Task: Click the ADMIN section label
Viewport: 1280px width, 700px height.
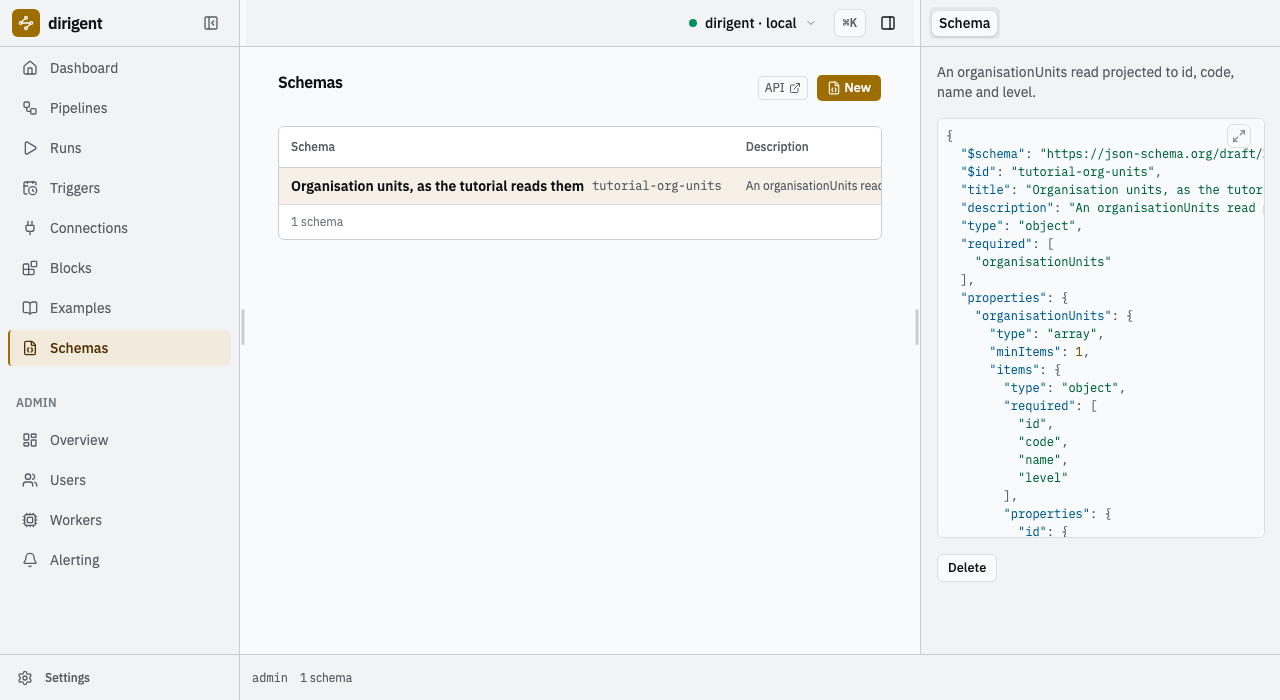Action: point(36,403)
